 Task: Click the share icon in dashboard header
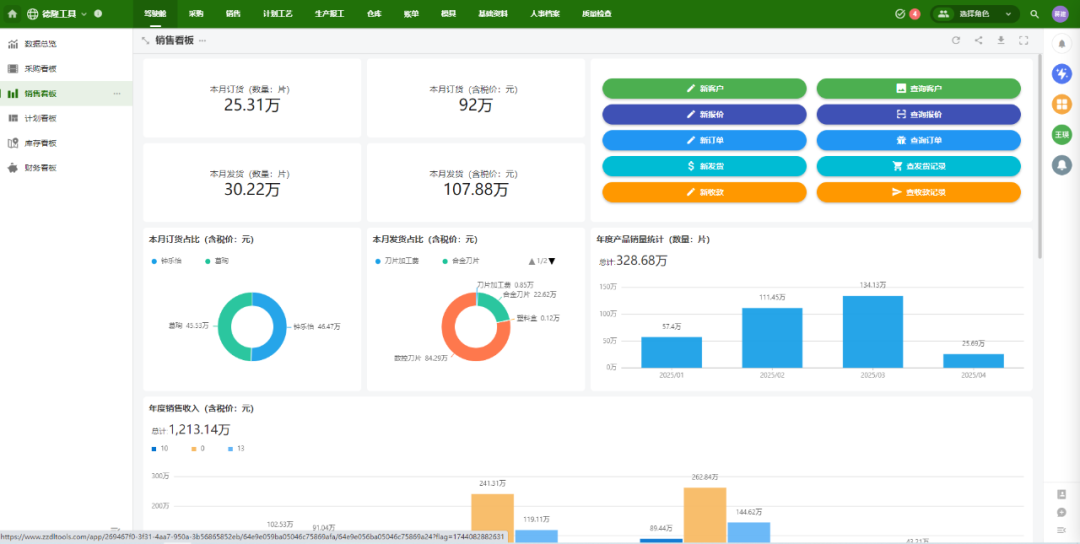[978, 40]
